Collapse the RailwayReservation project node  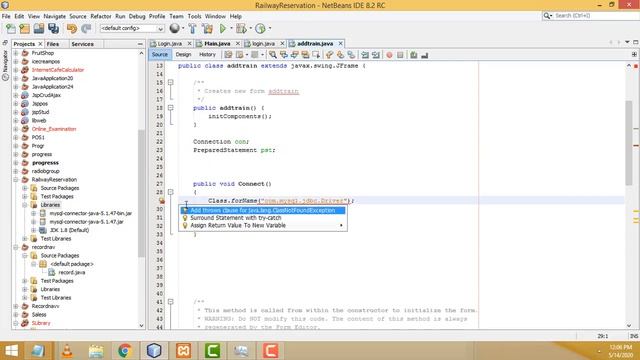point(16,180)
